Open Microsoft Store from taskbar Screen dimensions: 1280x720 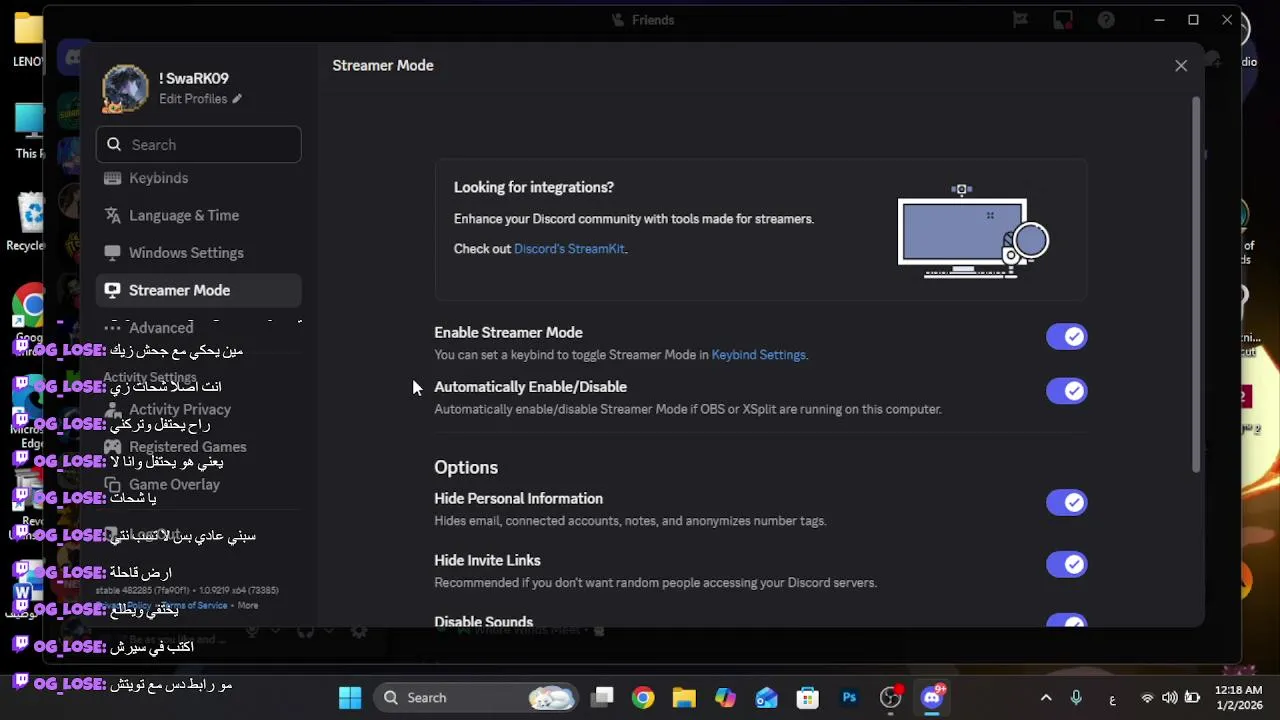pos(808,698)
